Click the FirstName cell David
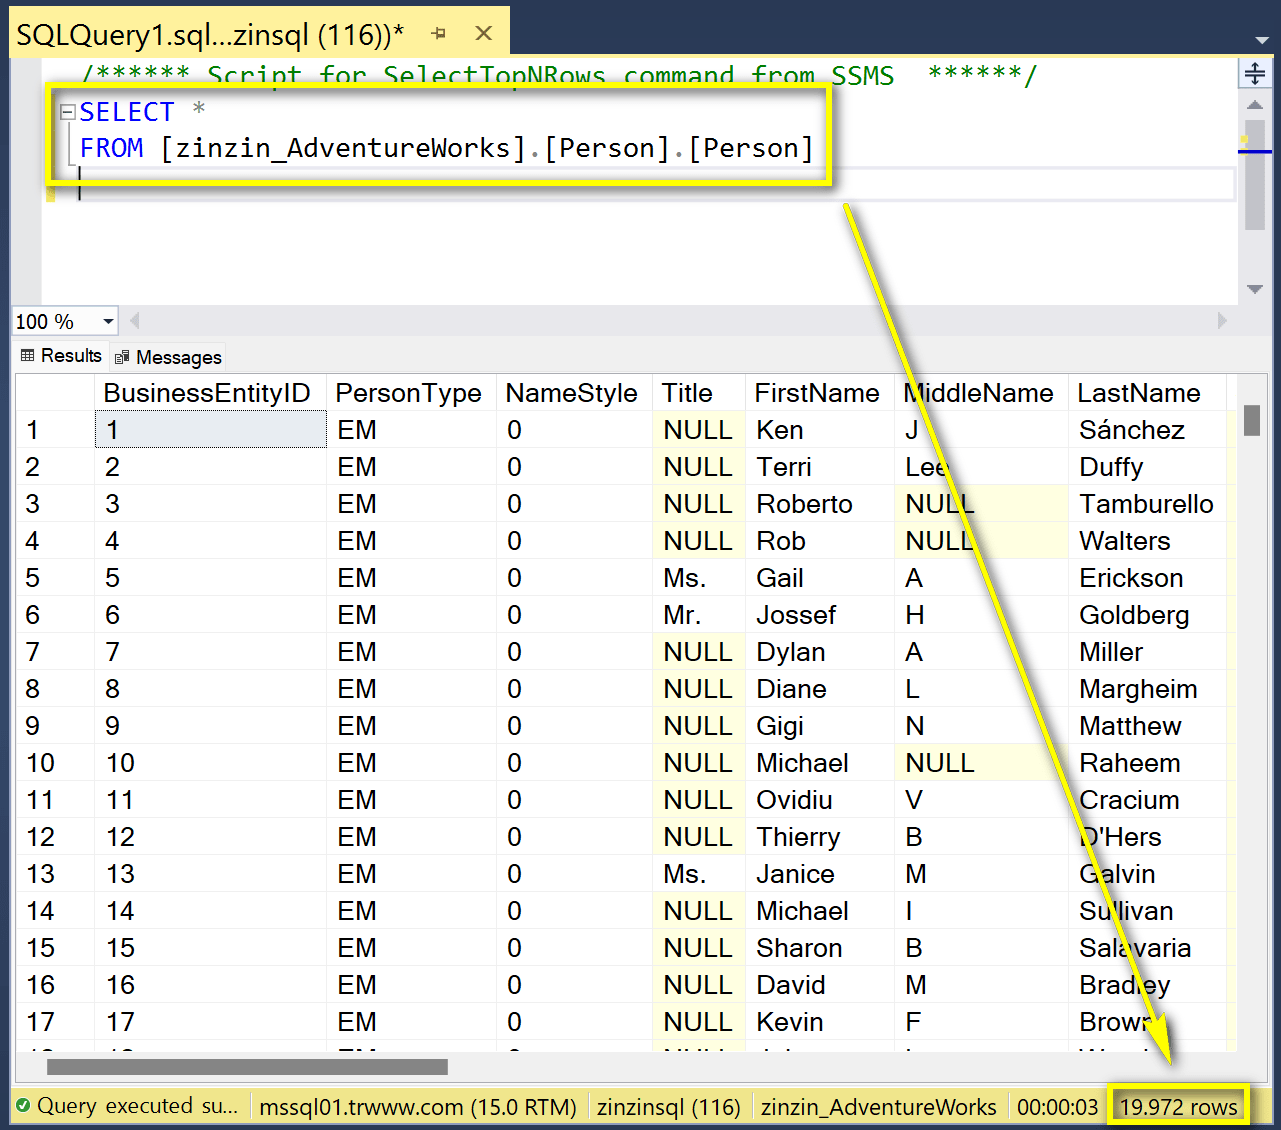This screenshot has width=1281, height=1130. tap(820, 985)
